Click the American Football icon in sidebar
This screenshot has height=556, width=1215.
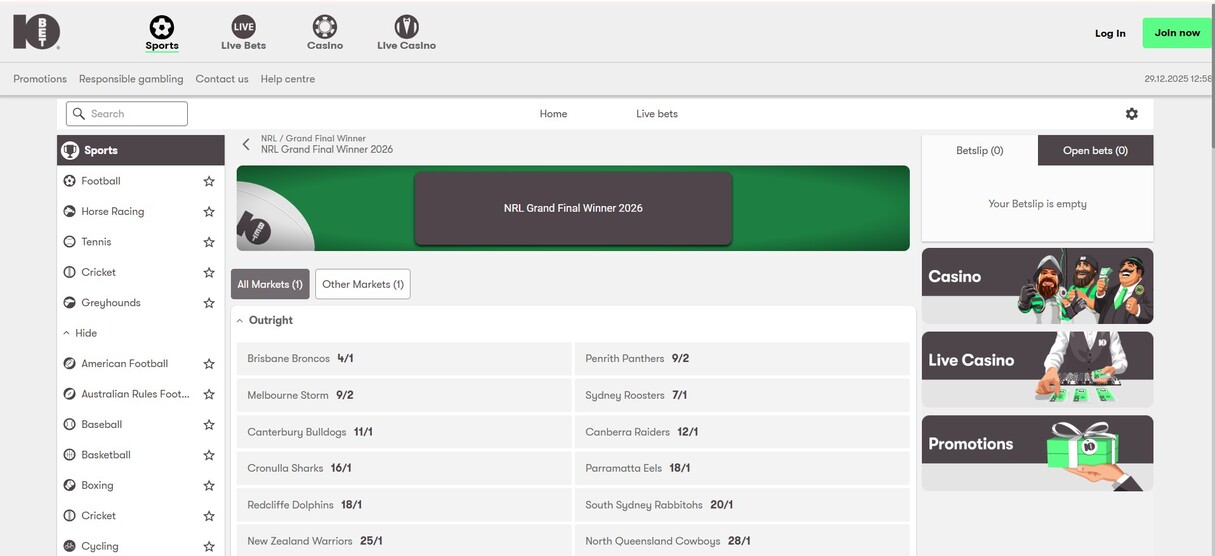point(69,364)
